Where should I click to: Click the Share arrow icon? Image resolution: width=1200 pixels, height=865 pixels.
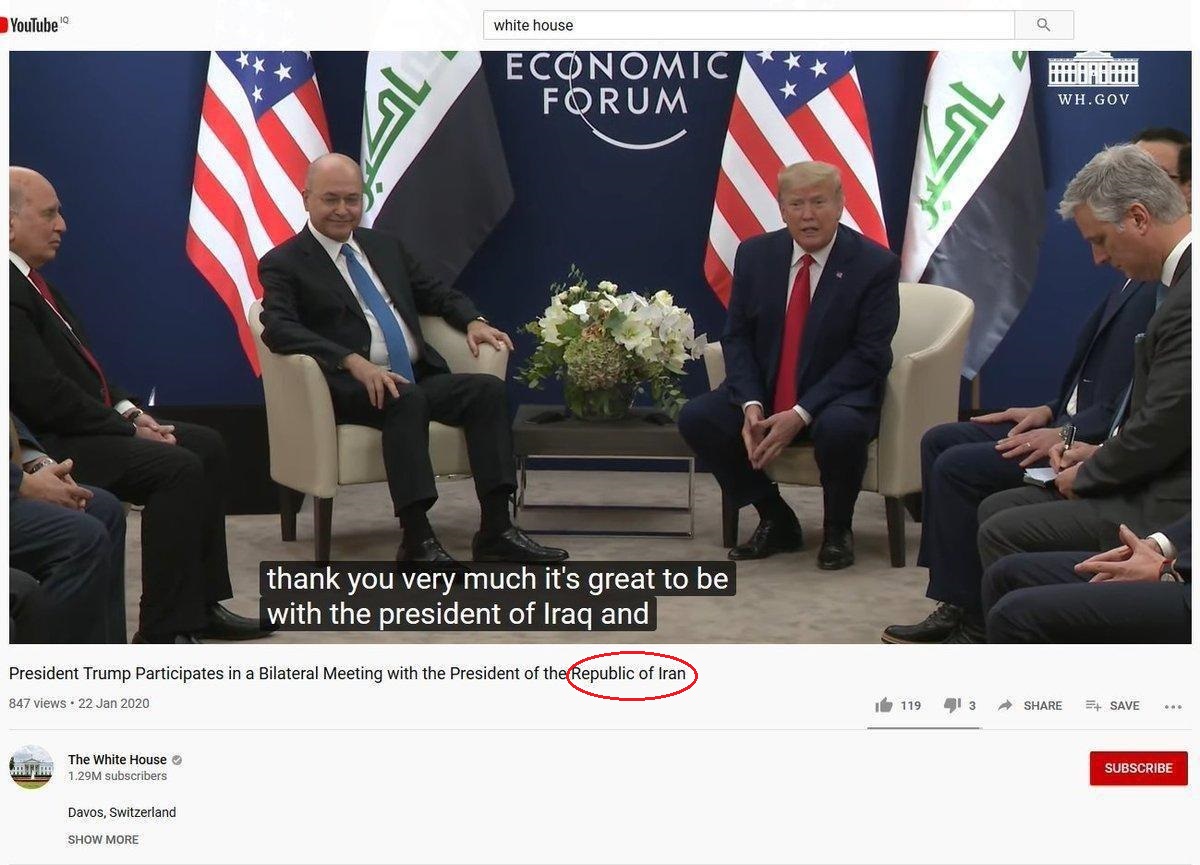pyautogui.click(x=1005, y=705)
